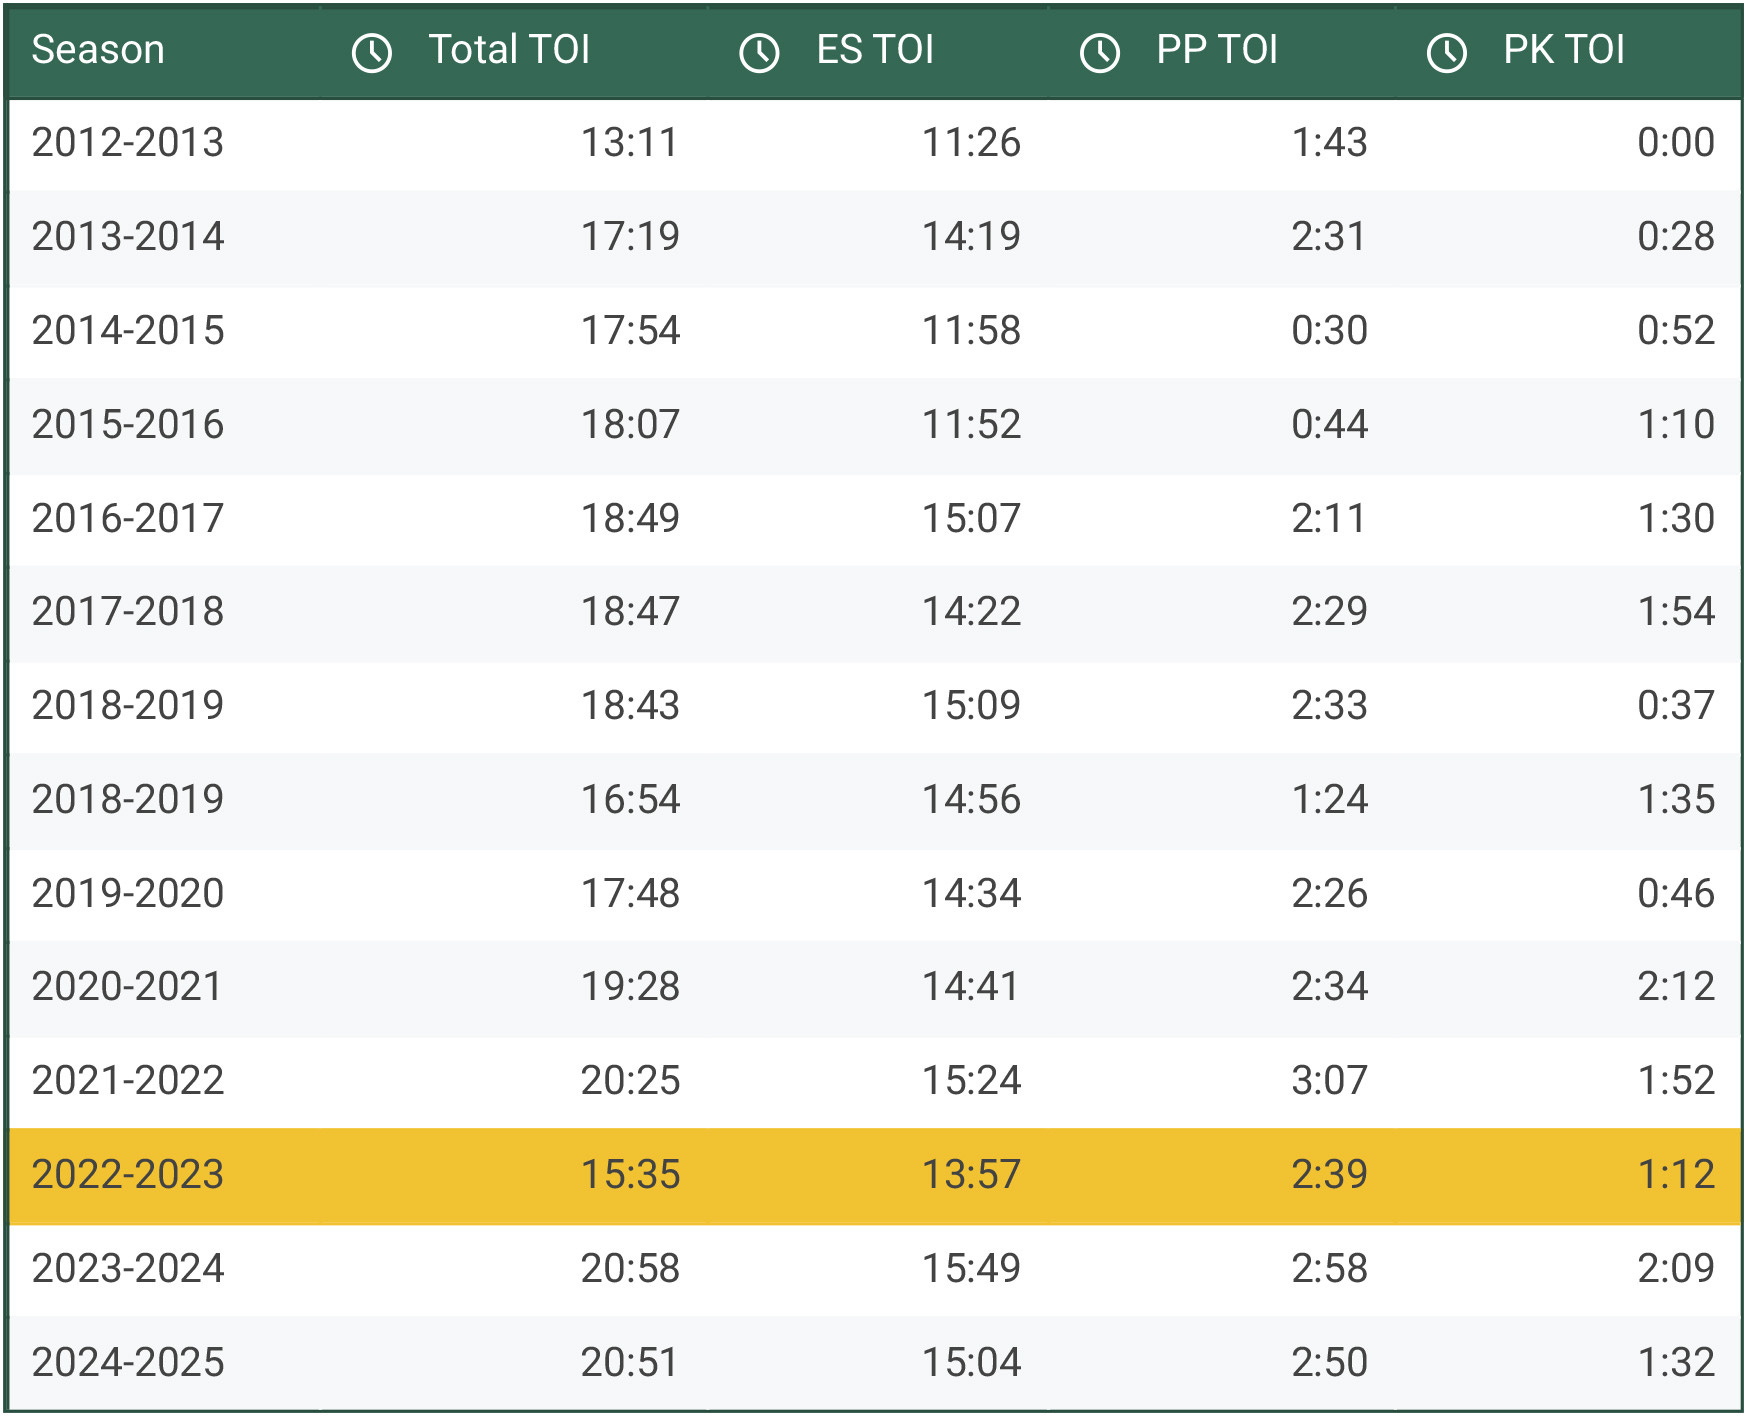Sort by the PP TOI column header
The image size is (1747, 1416).
[x=1217, y=50]
